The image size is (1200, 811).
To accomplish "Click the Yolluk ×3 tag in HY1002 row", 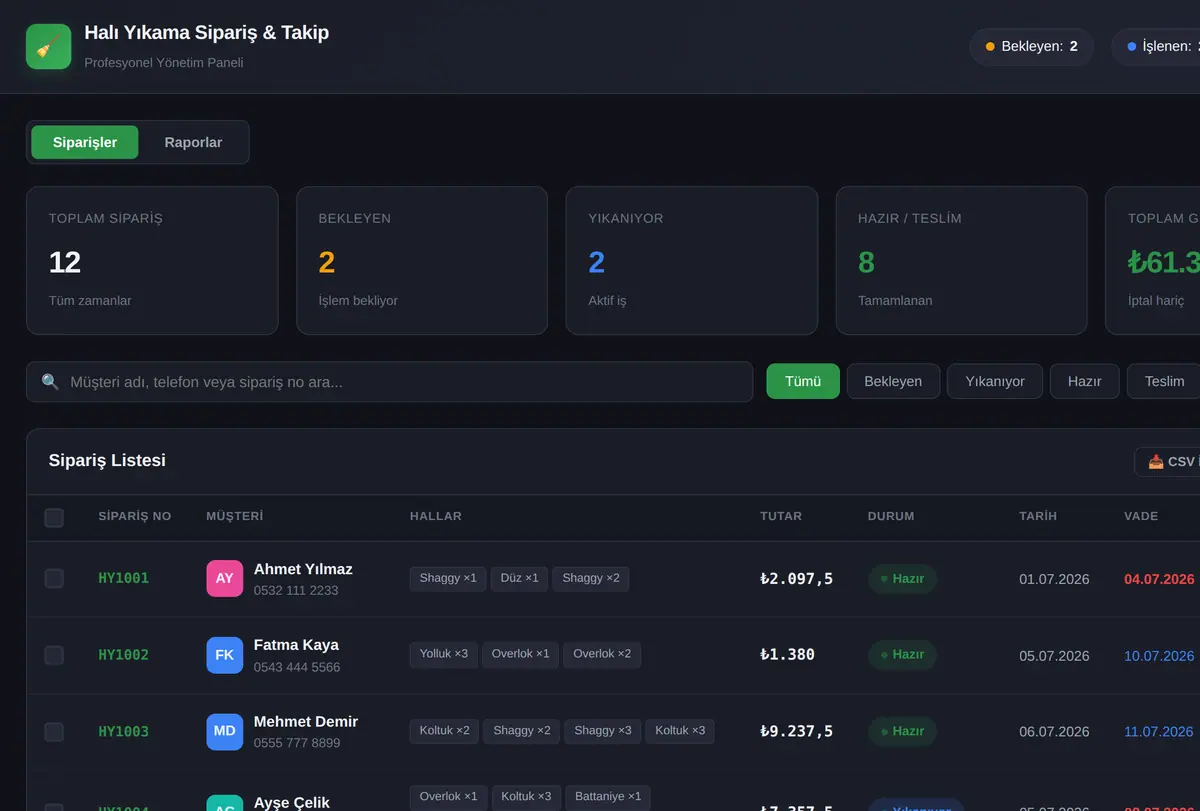I will [444, 654].
